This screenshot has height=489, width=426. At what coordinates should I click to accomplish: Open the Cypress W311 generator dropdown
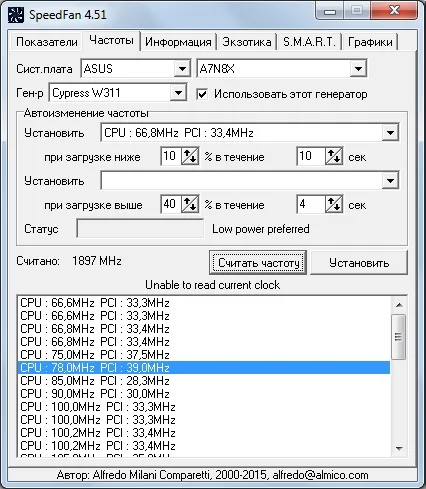click(178, 93)
